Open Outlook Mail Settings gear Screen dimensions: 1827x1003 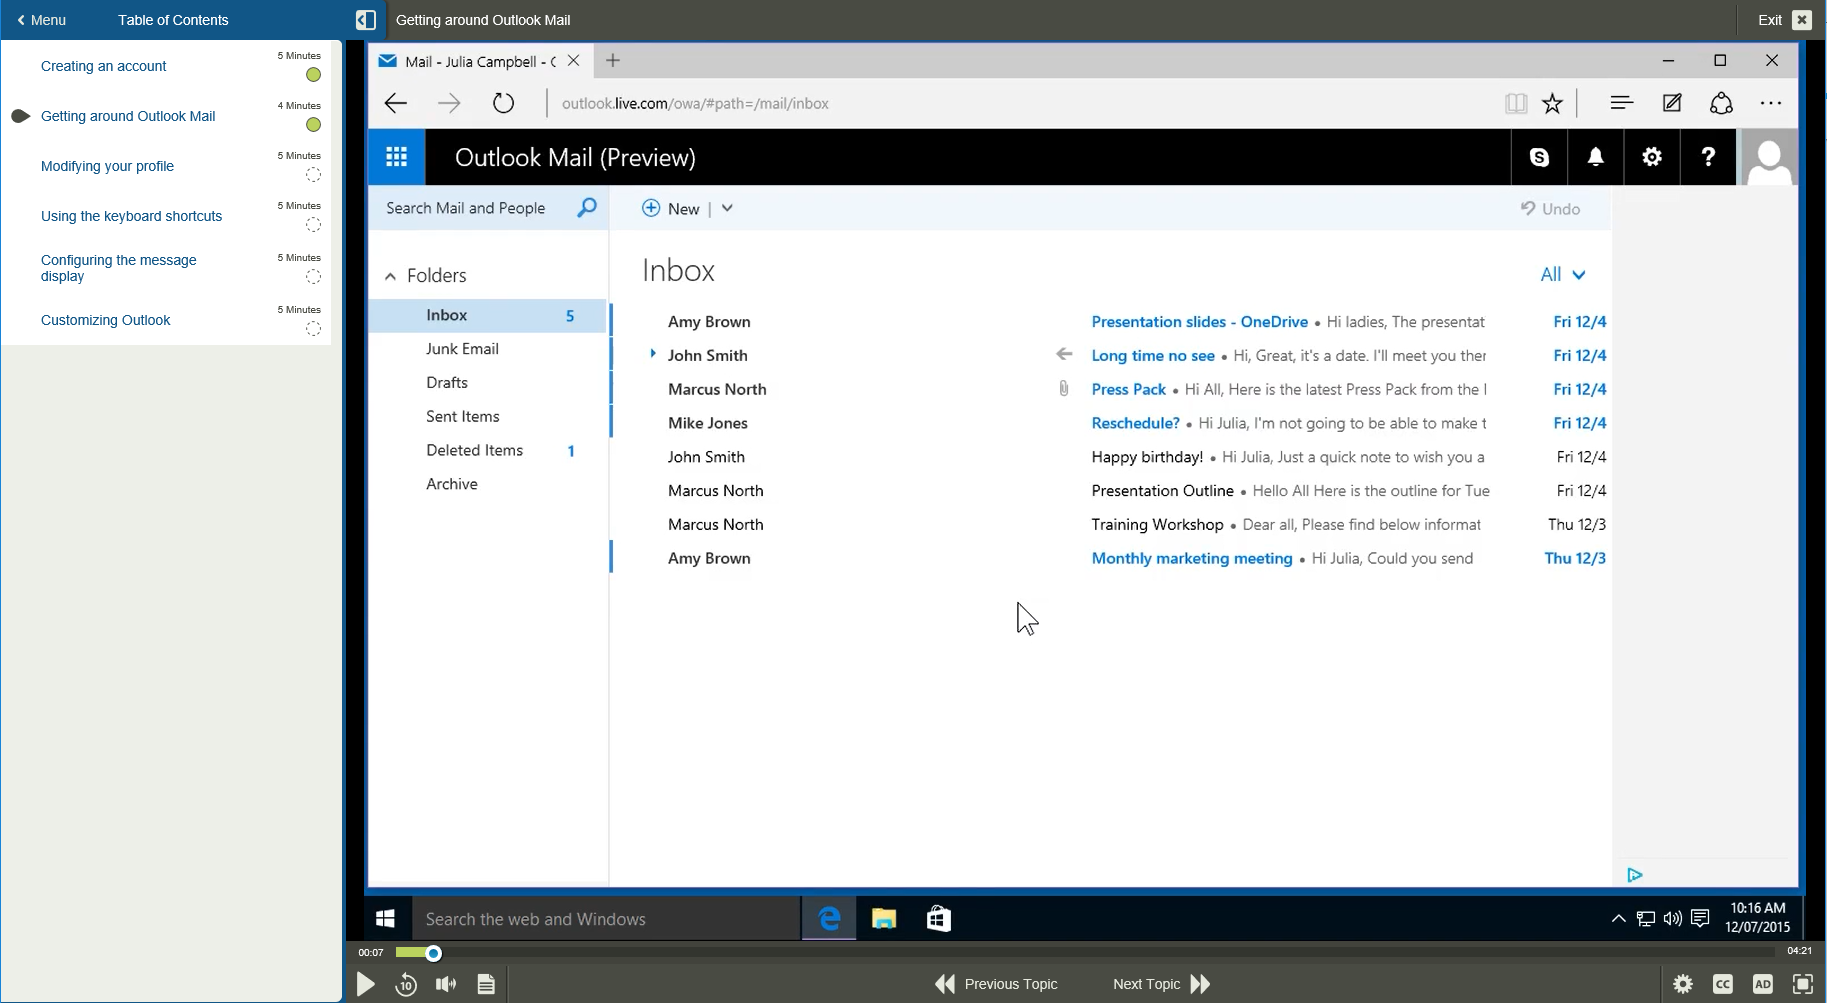[1651, 157]
